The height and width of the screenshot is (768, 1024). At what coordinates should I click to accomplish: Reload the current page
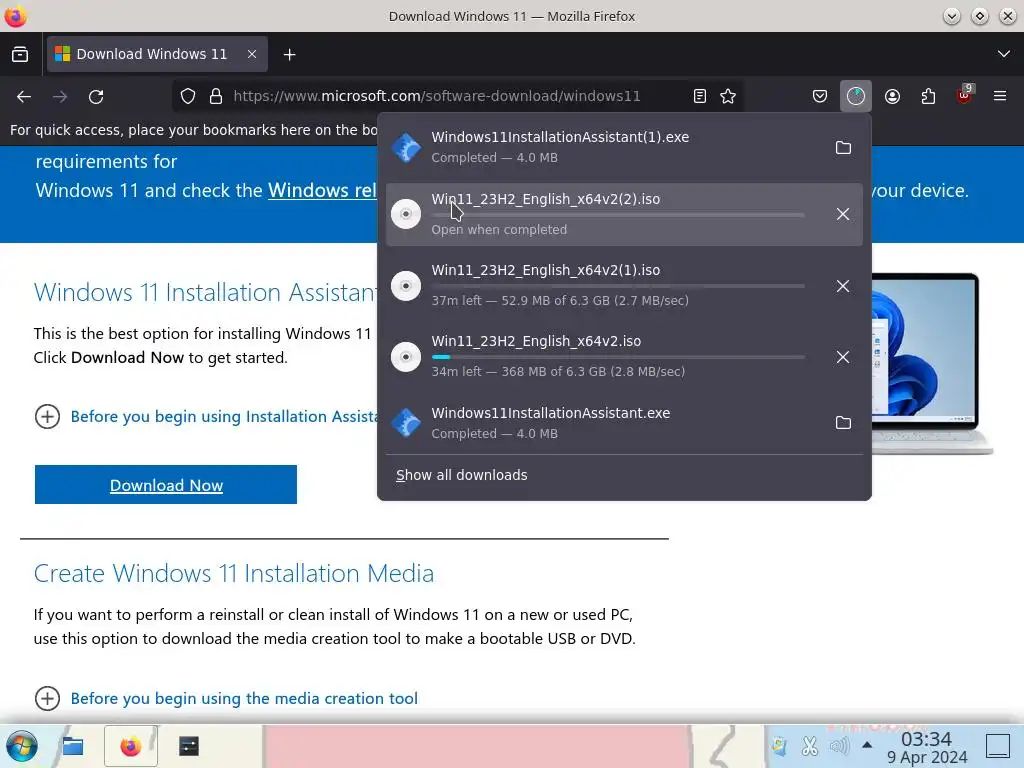click(x=96, y=97)
